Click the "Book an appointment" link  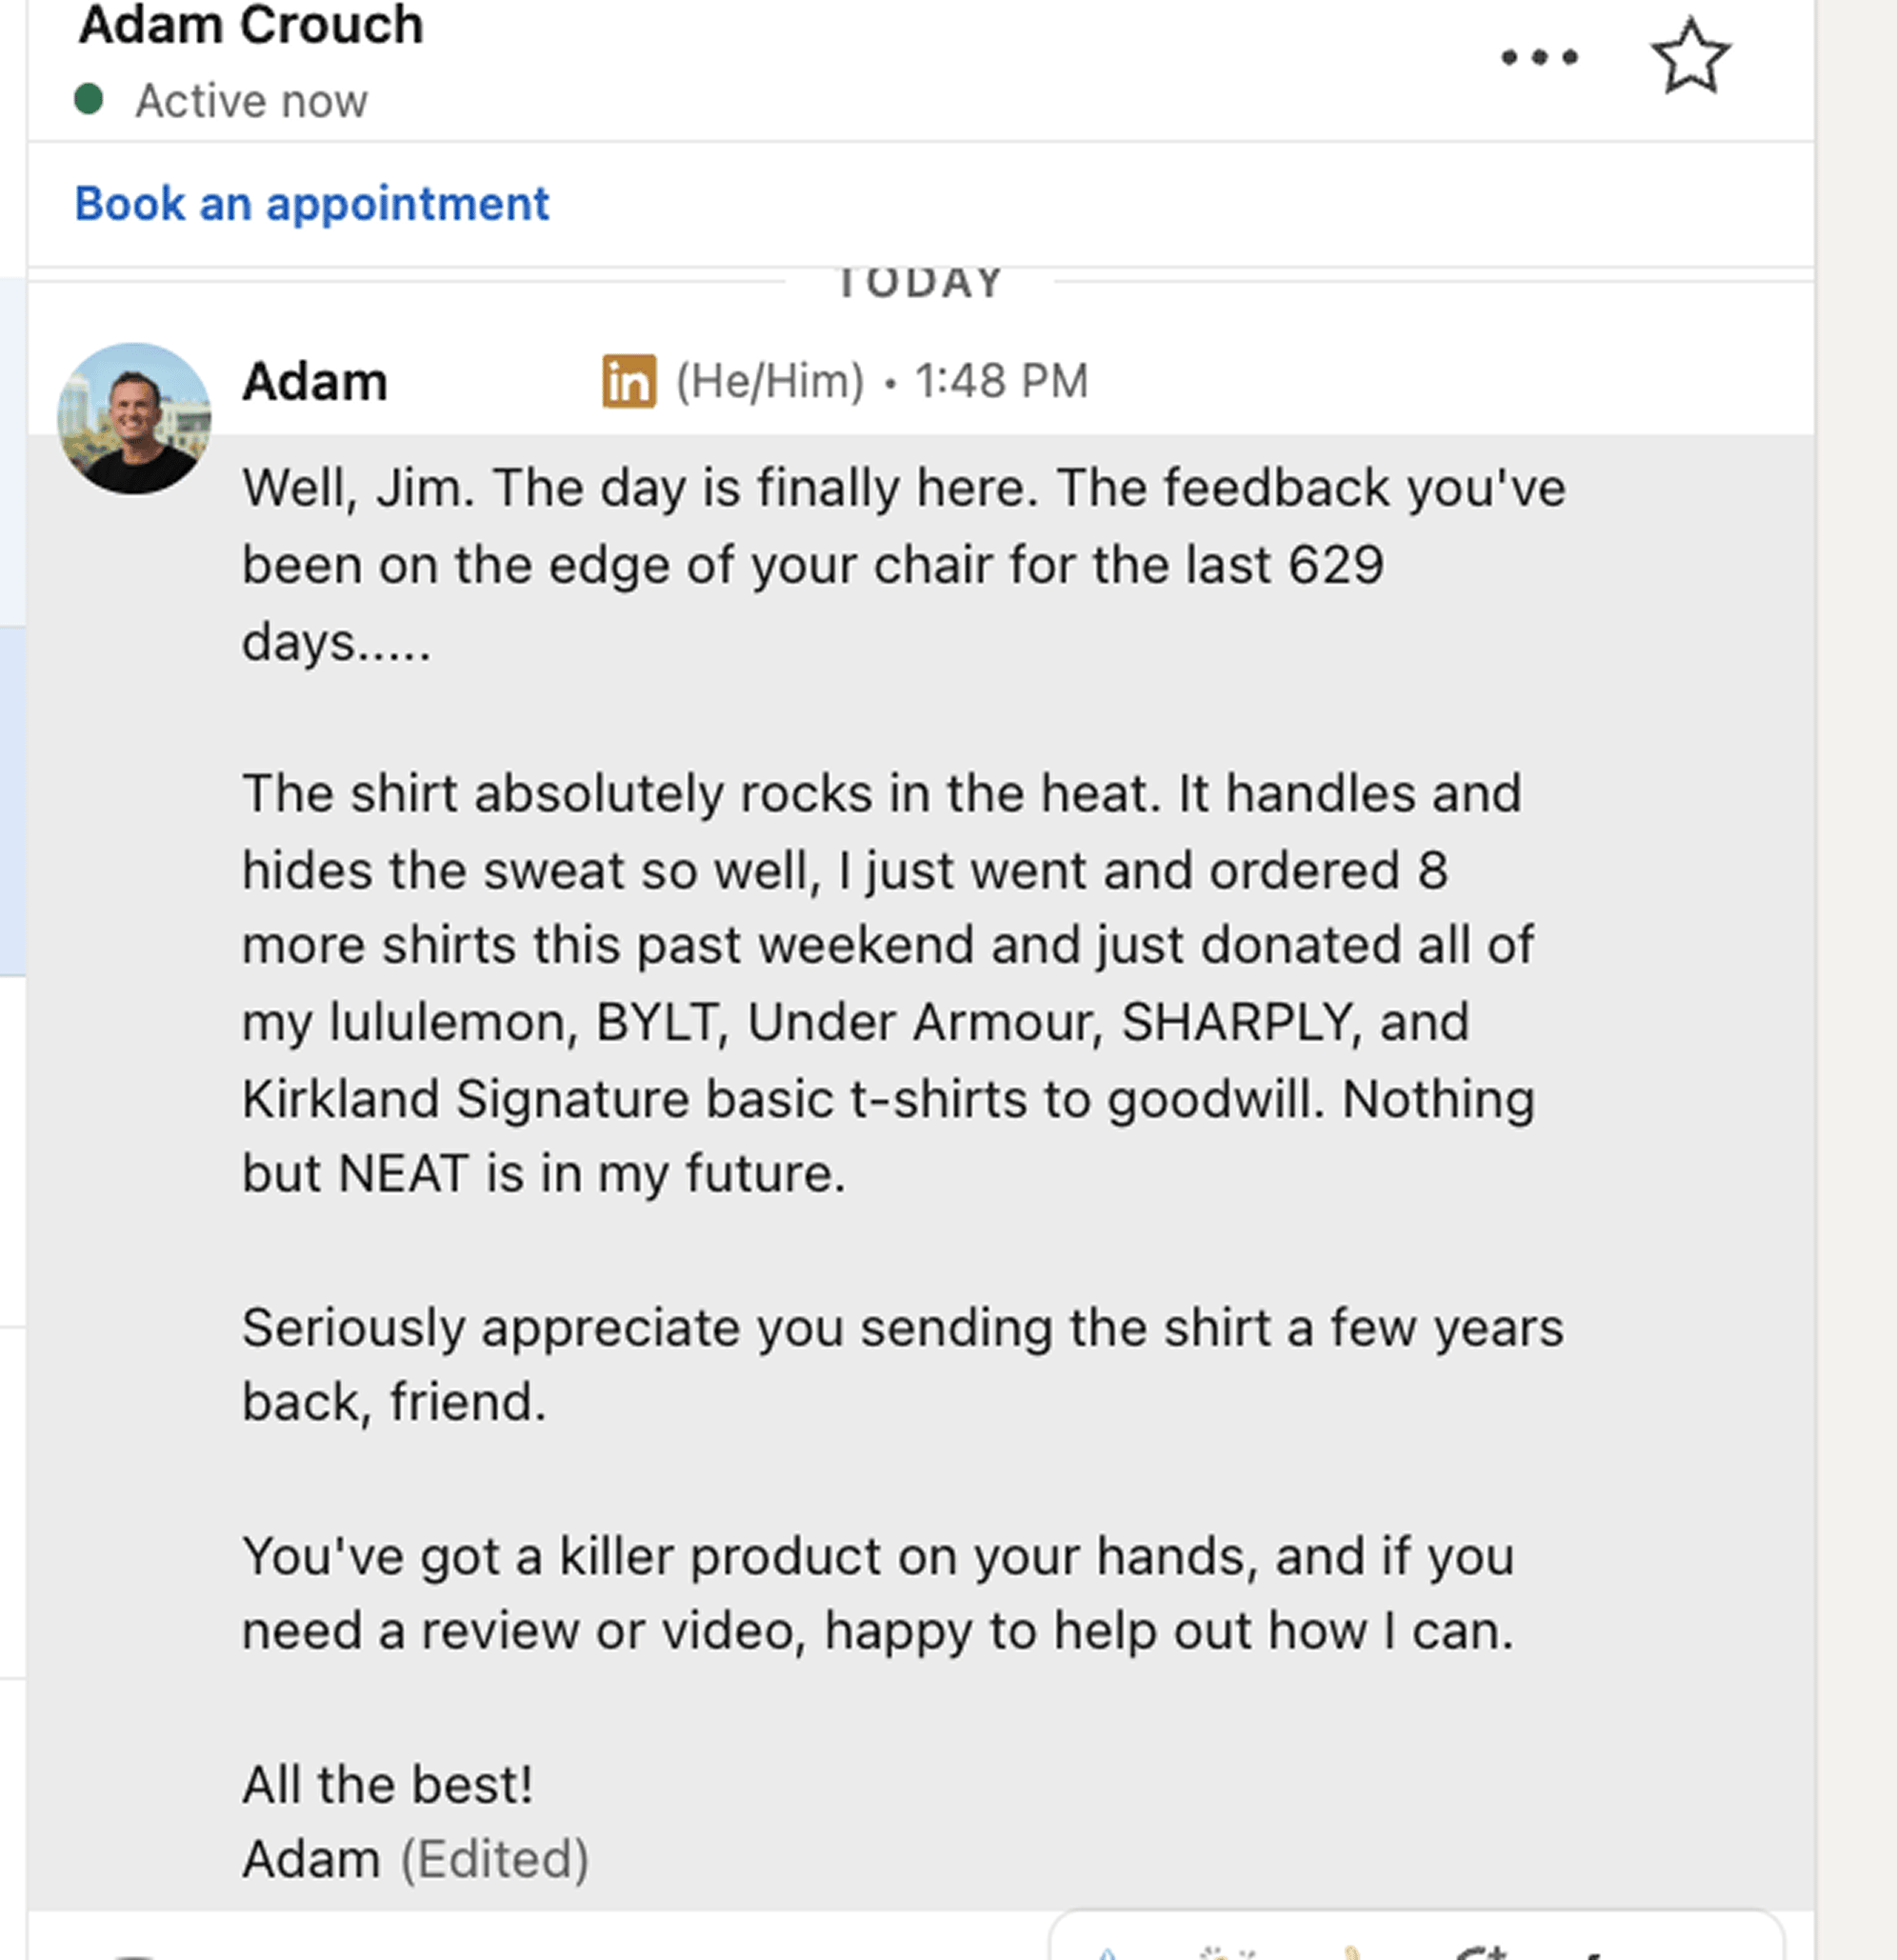(x=312, y=204)
